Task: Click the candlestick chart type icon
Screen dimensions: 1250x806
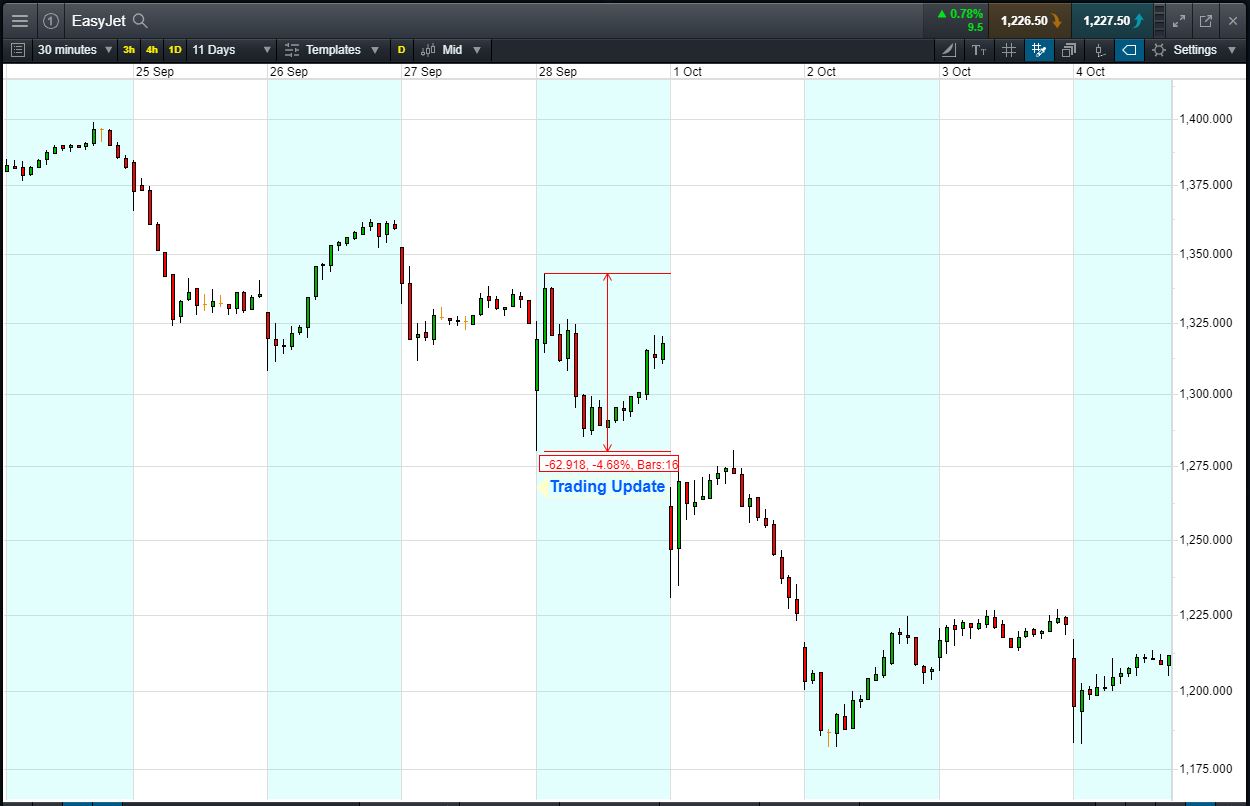Action: coord(428,49)
